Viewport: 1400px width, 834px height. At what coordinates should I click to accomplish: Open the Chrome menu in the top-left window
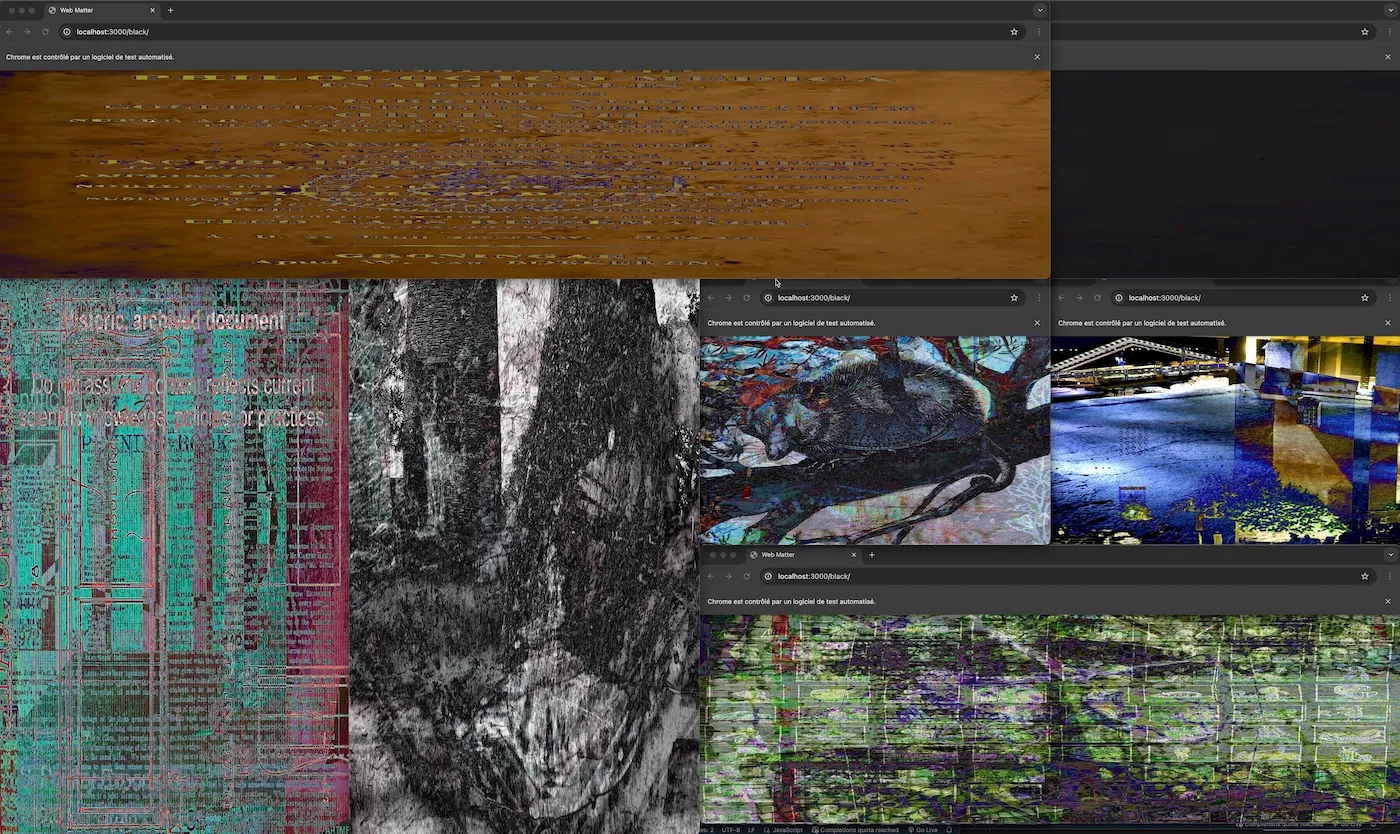[1038, 32]
